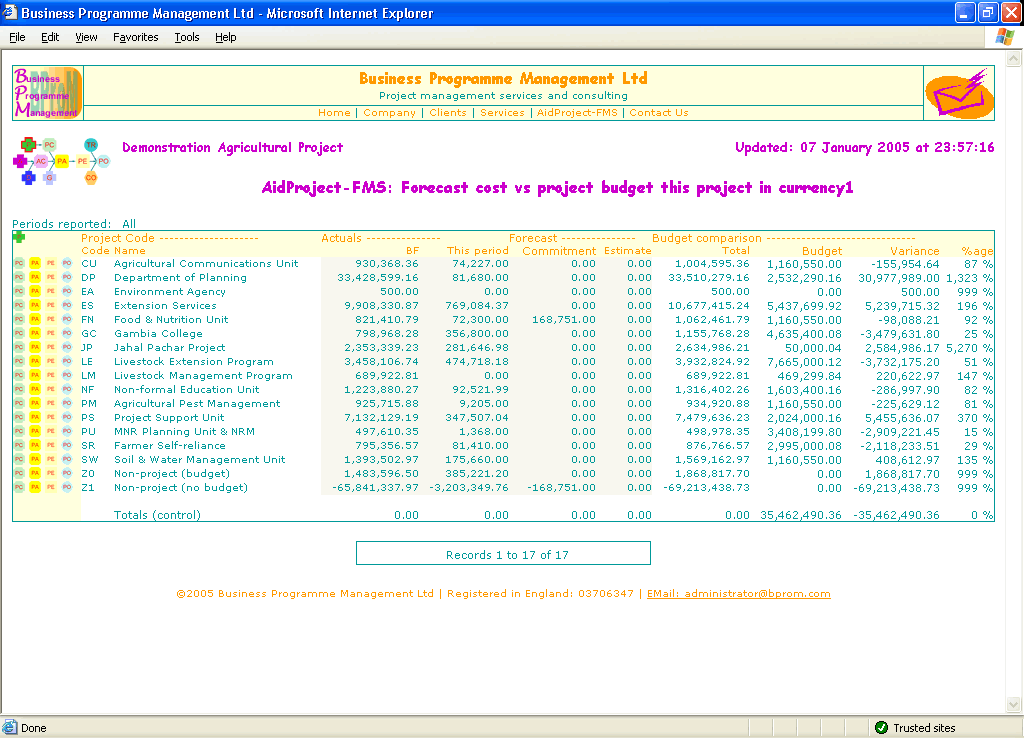This screenshot has width=1024, height=738.
Task: Click the PE icon in the JP row
Action: click(50, 347)
